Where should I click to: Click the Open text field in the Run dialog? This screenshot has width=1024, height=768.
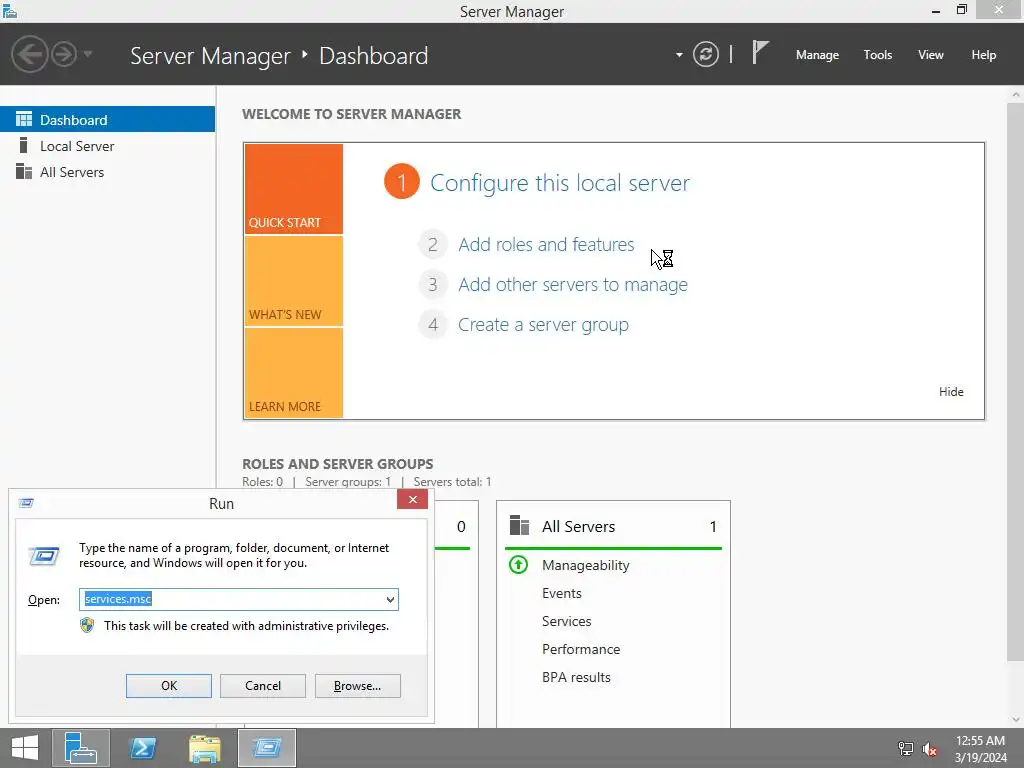pyautogui.click(x=232, y=599)
